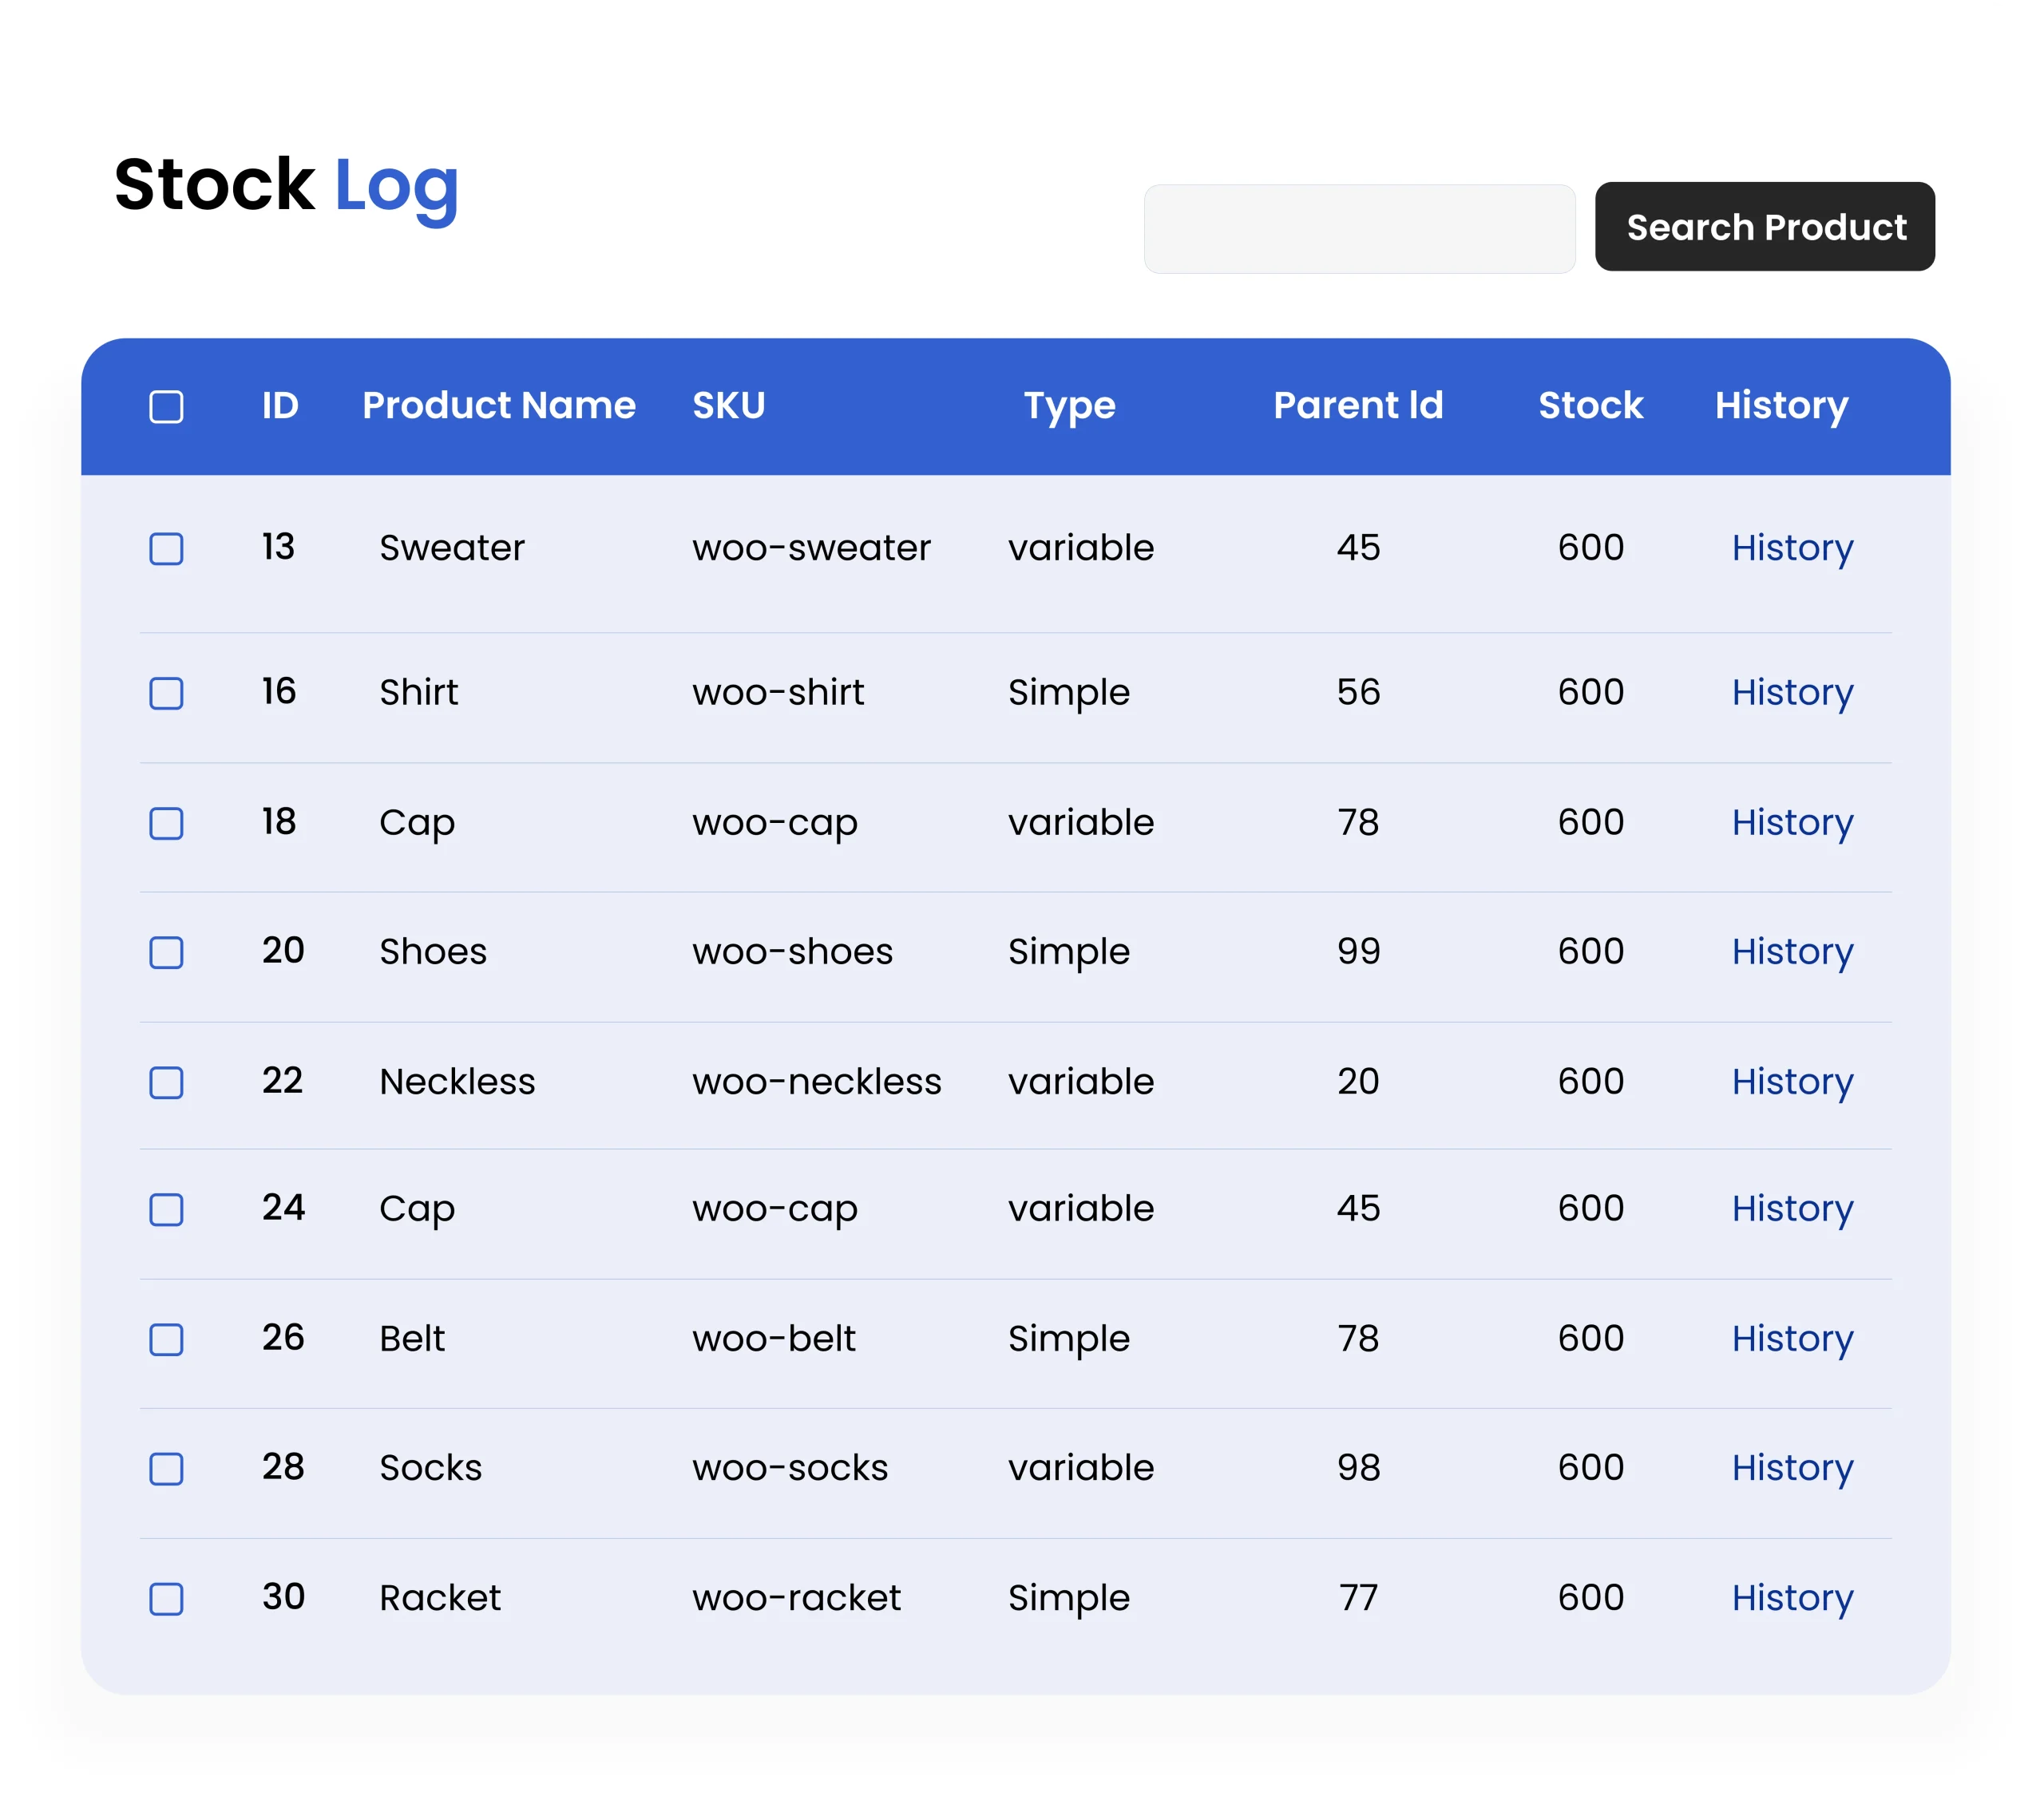
Task: Click the woo-belt SKU cell
Action: (x=774, y=1338)
